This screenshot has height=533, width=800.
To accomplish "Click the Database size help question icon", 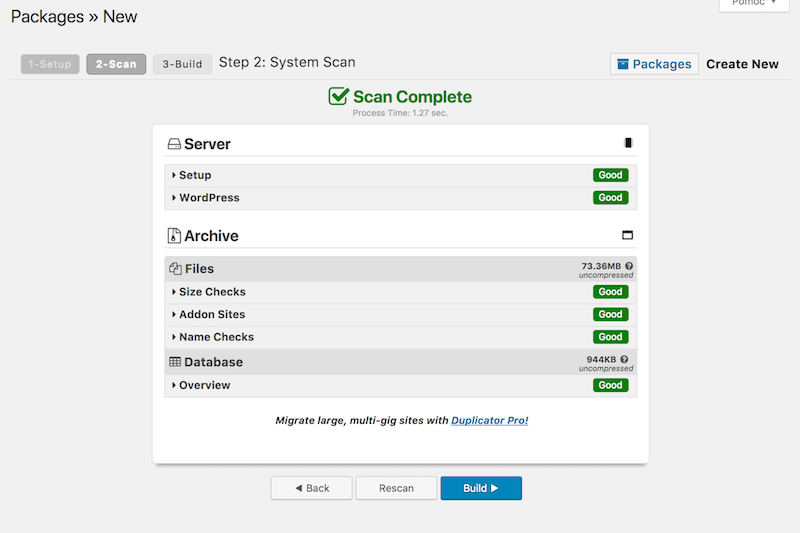I will 624,359.
